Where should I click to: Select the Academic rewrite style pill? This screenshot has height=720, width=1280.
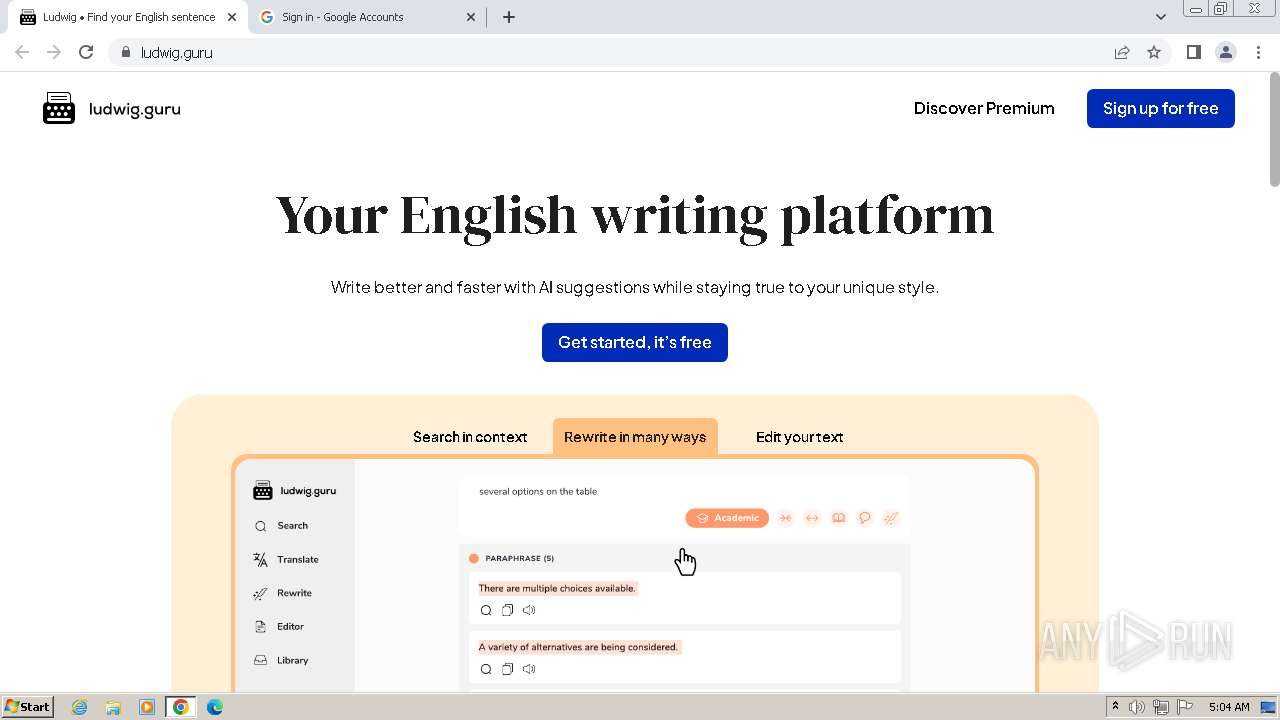(x=727, y=518)
